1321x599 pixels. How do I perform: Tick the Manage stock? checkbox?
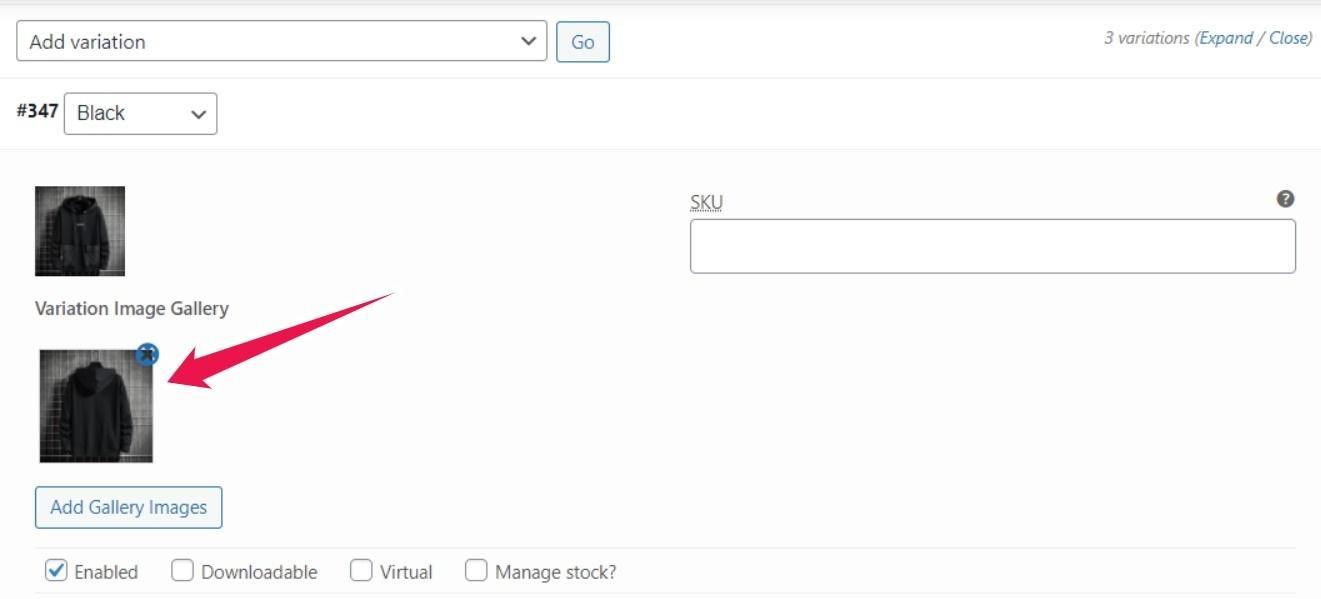(x=476, y=571)
